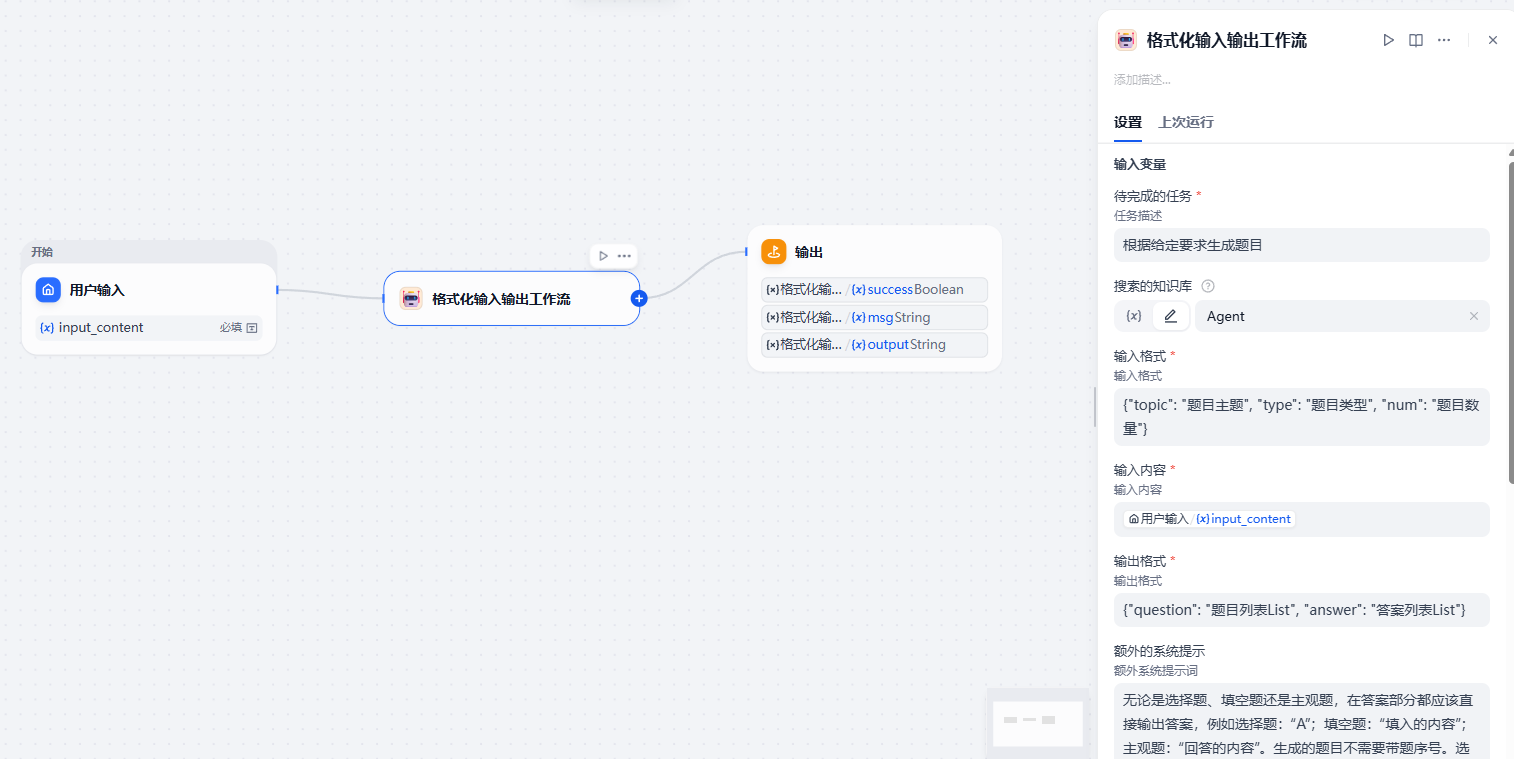Clear the Agent knowledge base value
This screenshot has height=759, width=1514.
click(x=1473, y=316)
